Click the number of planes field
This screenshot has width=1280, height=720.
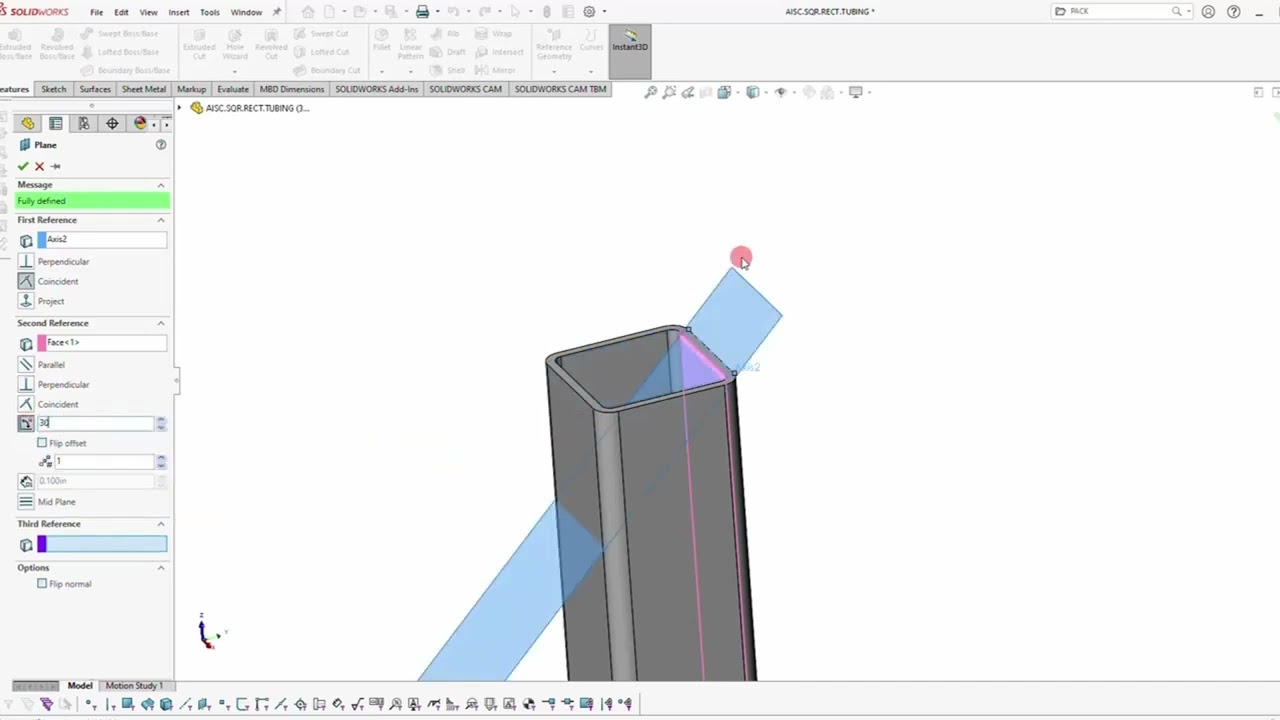pos(104,461)
